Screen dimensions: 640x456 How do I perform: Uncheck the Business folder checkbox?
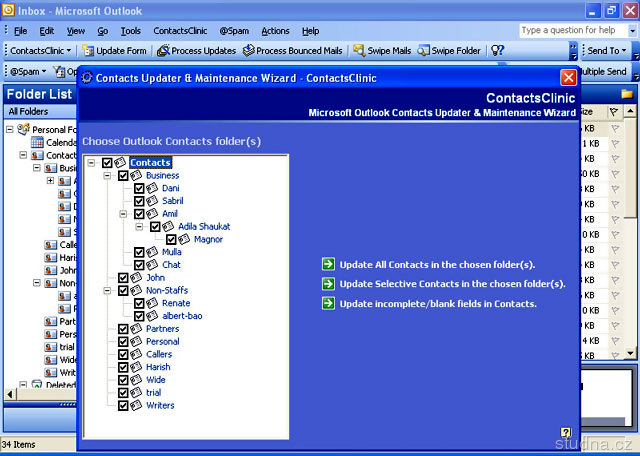coord(123,175)
